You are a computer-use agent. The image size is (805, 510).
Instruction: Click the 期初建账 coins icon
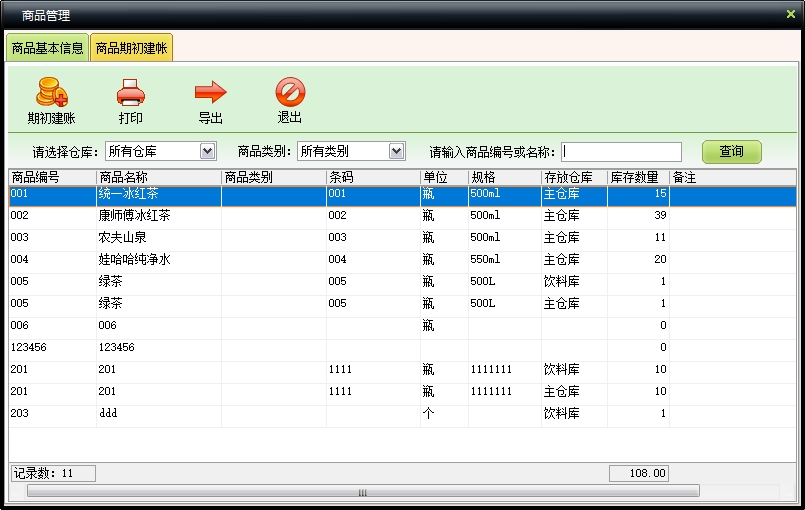coord(51,94)
